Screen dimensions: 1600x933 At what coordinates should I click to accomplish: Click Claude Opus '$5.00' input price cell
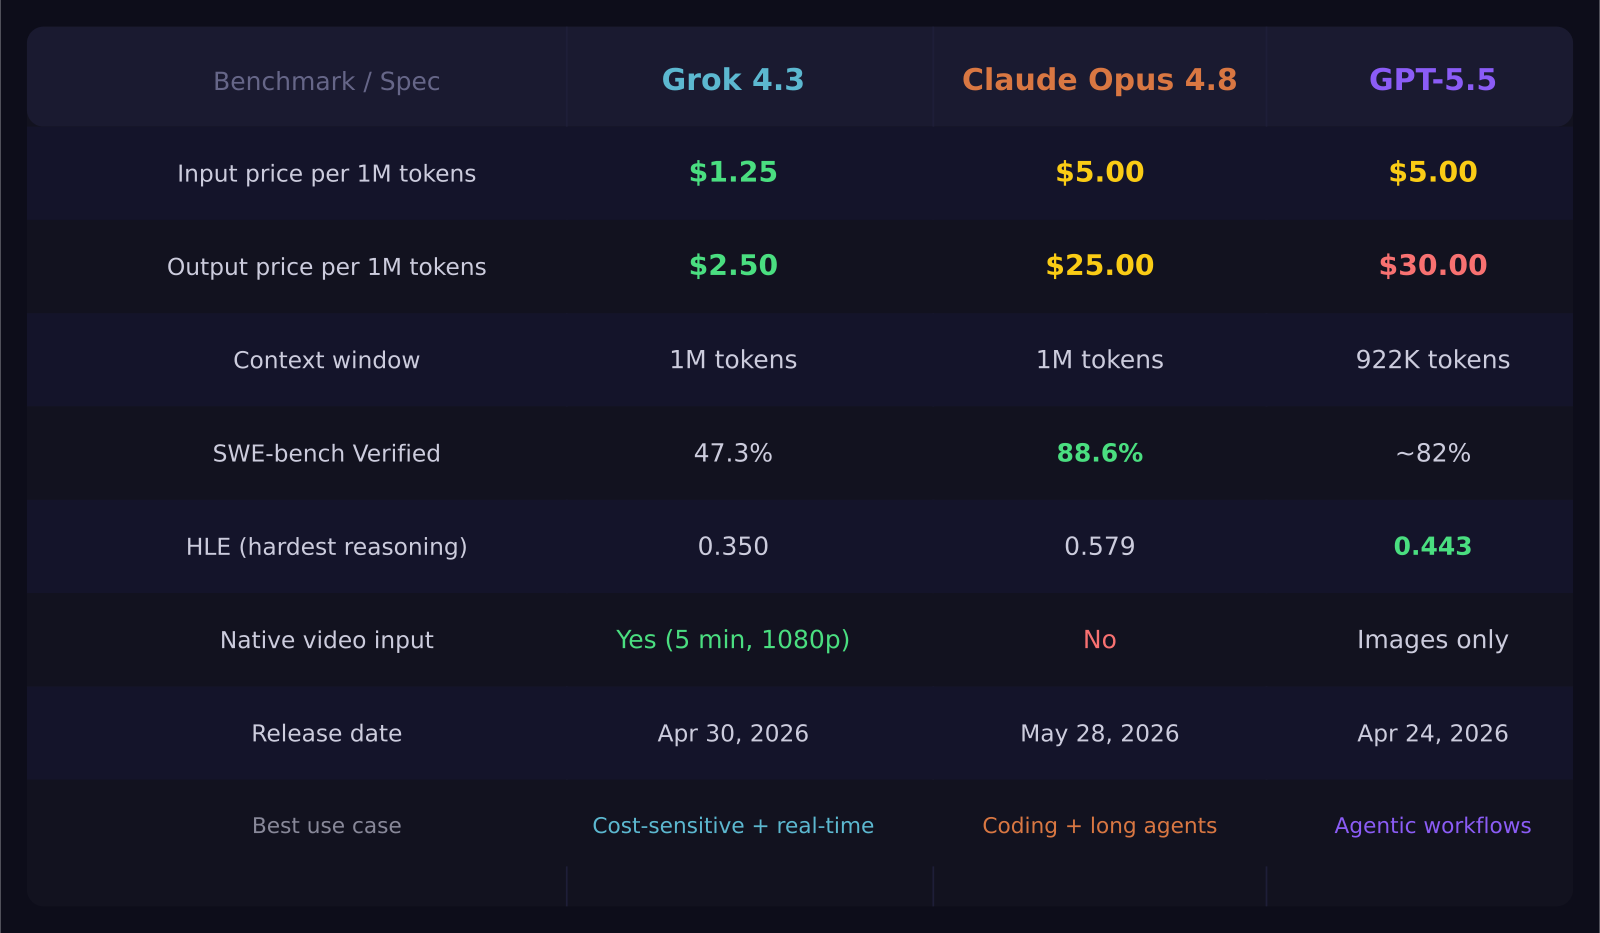[1099, 172]
